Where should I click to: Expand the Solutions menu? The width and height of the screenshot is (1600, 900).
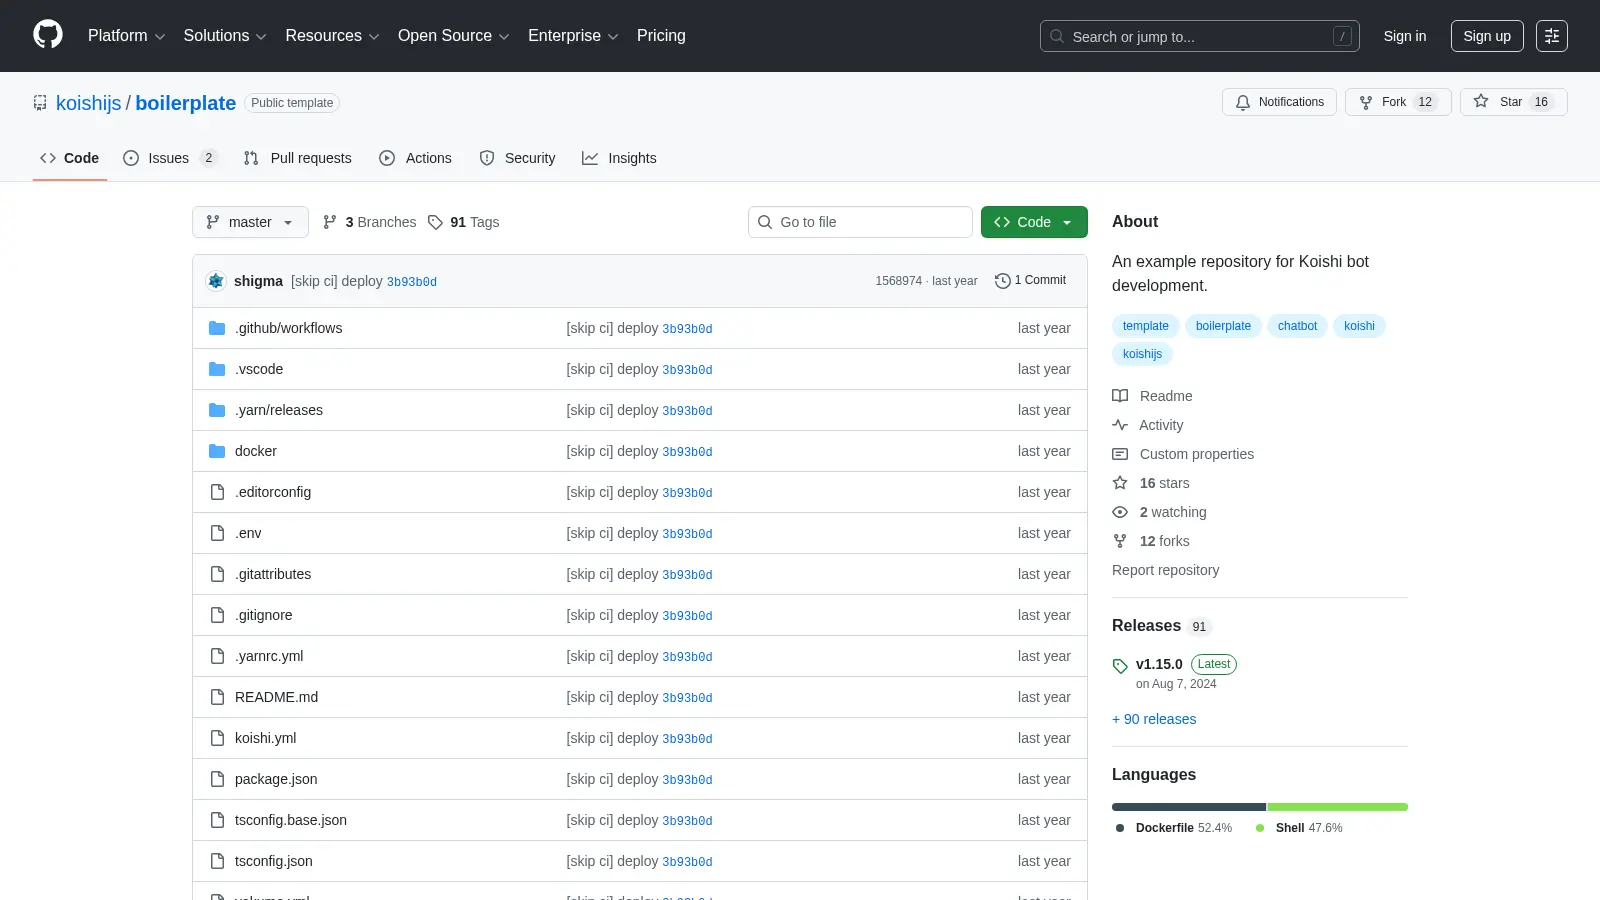click(x=225, y=35)
